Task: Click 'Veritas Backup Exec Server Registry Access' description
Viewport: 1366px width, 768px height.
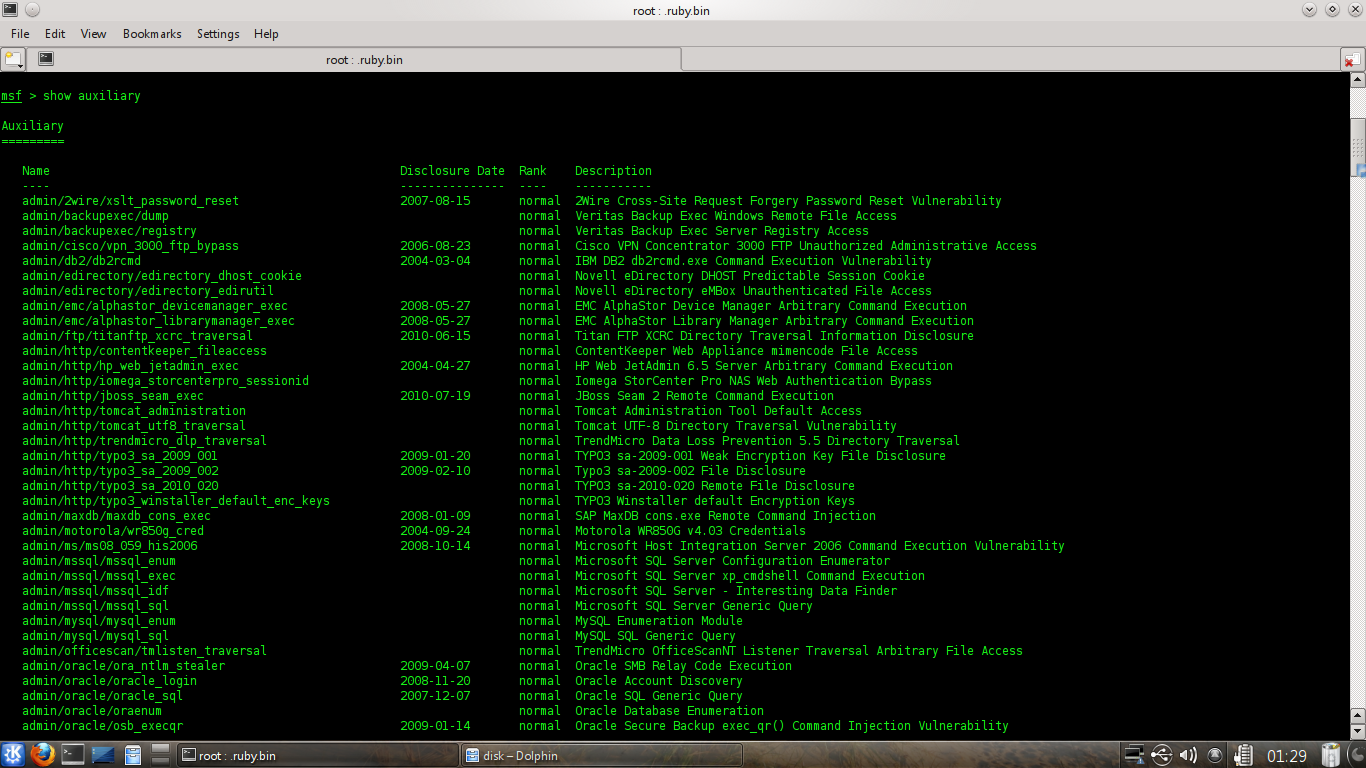Action: click(722, 231)
